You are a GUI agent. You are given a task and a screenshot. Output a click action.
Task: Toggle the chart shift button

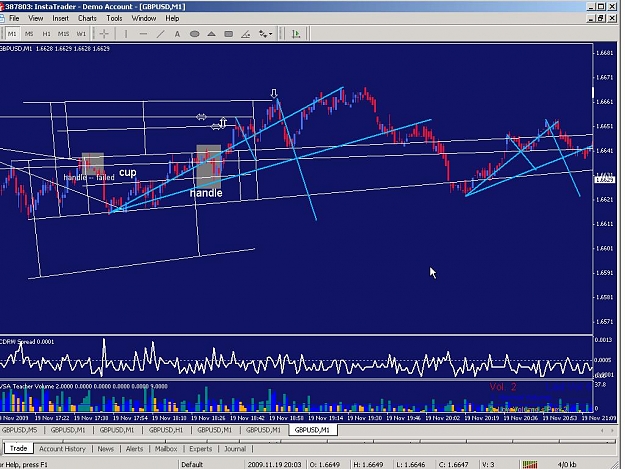(x=296, y=34)
